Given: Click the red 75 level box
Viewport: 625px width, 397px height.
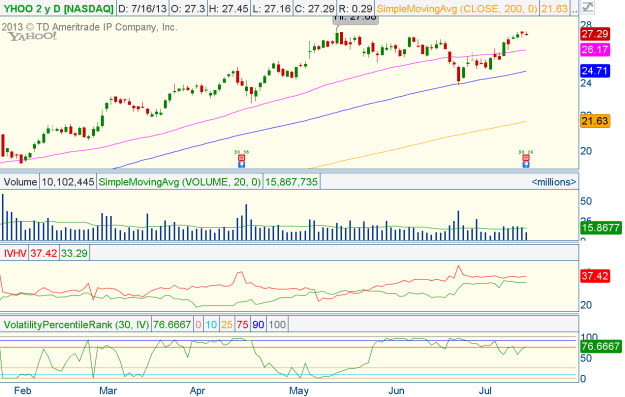Looking at the screenshot, I should coord(242,324).
